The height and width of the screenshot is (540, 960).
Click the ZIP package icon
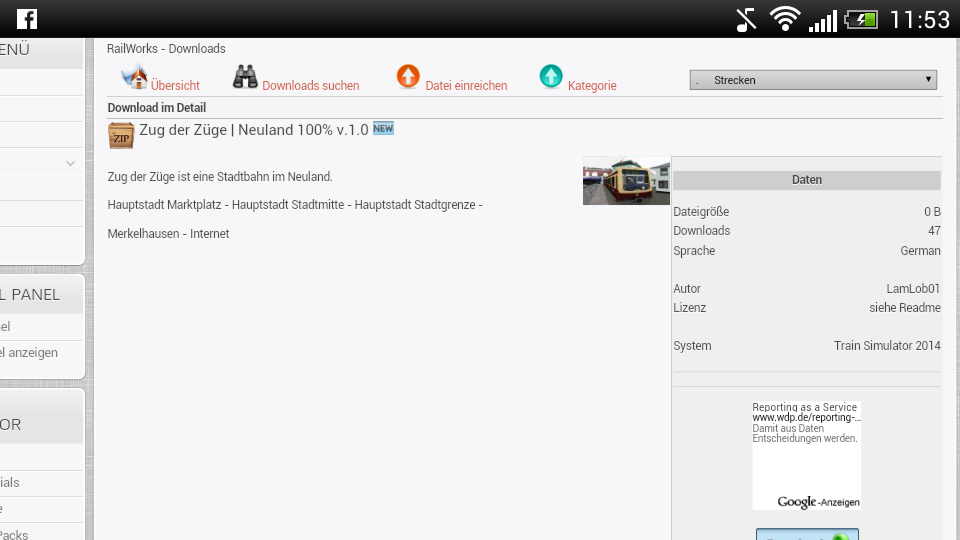121,135
